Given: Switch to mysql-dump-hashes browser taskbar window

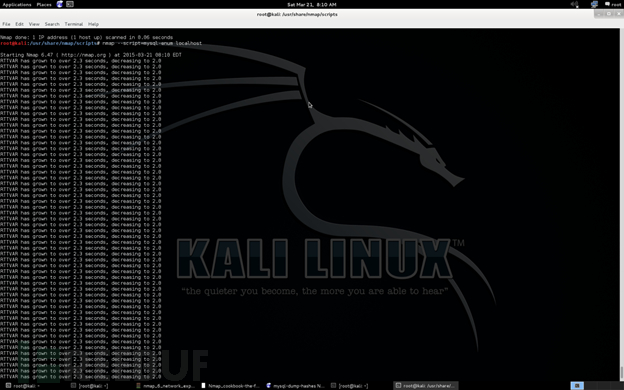Looking at the screenshot, I should (295, 386).
